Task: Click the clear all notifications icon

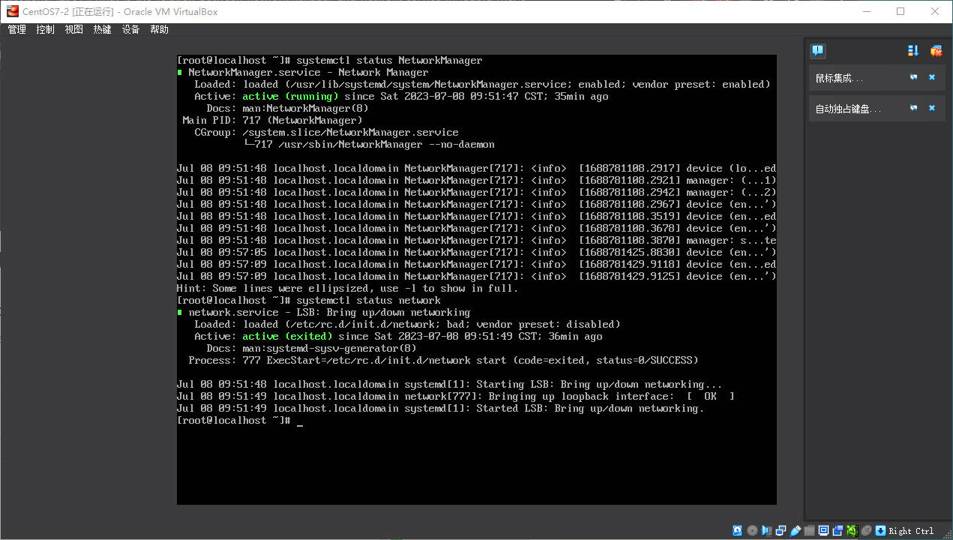Action: [x=936, y=50]
